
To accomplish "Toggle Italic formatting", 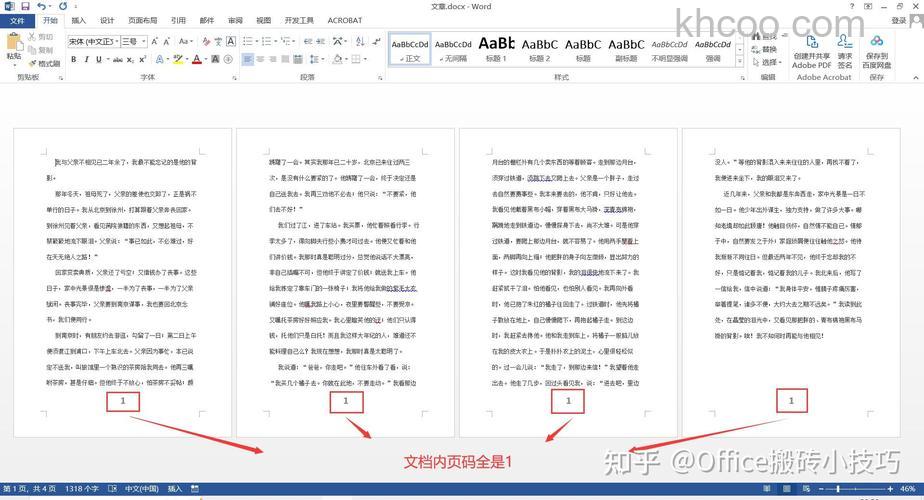I will 86,60.
